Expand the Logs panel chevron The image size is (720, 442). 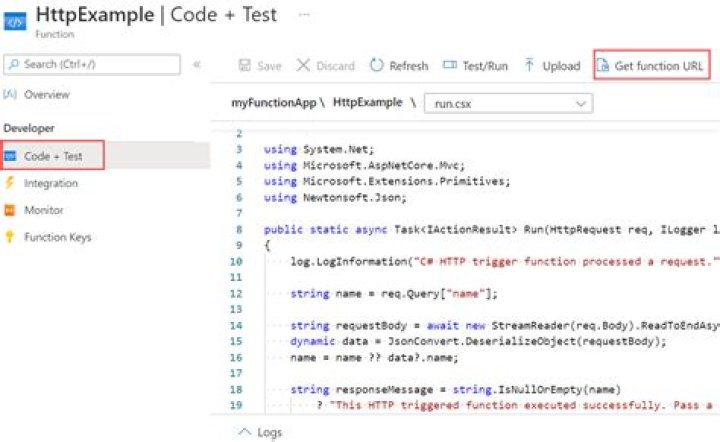pyautogui.click(x=245, y=432)
